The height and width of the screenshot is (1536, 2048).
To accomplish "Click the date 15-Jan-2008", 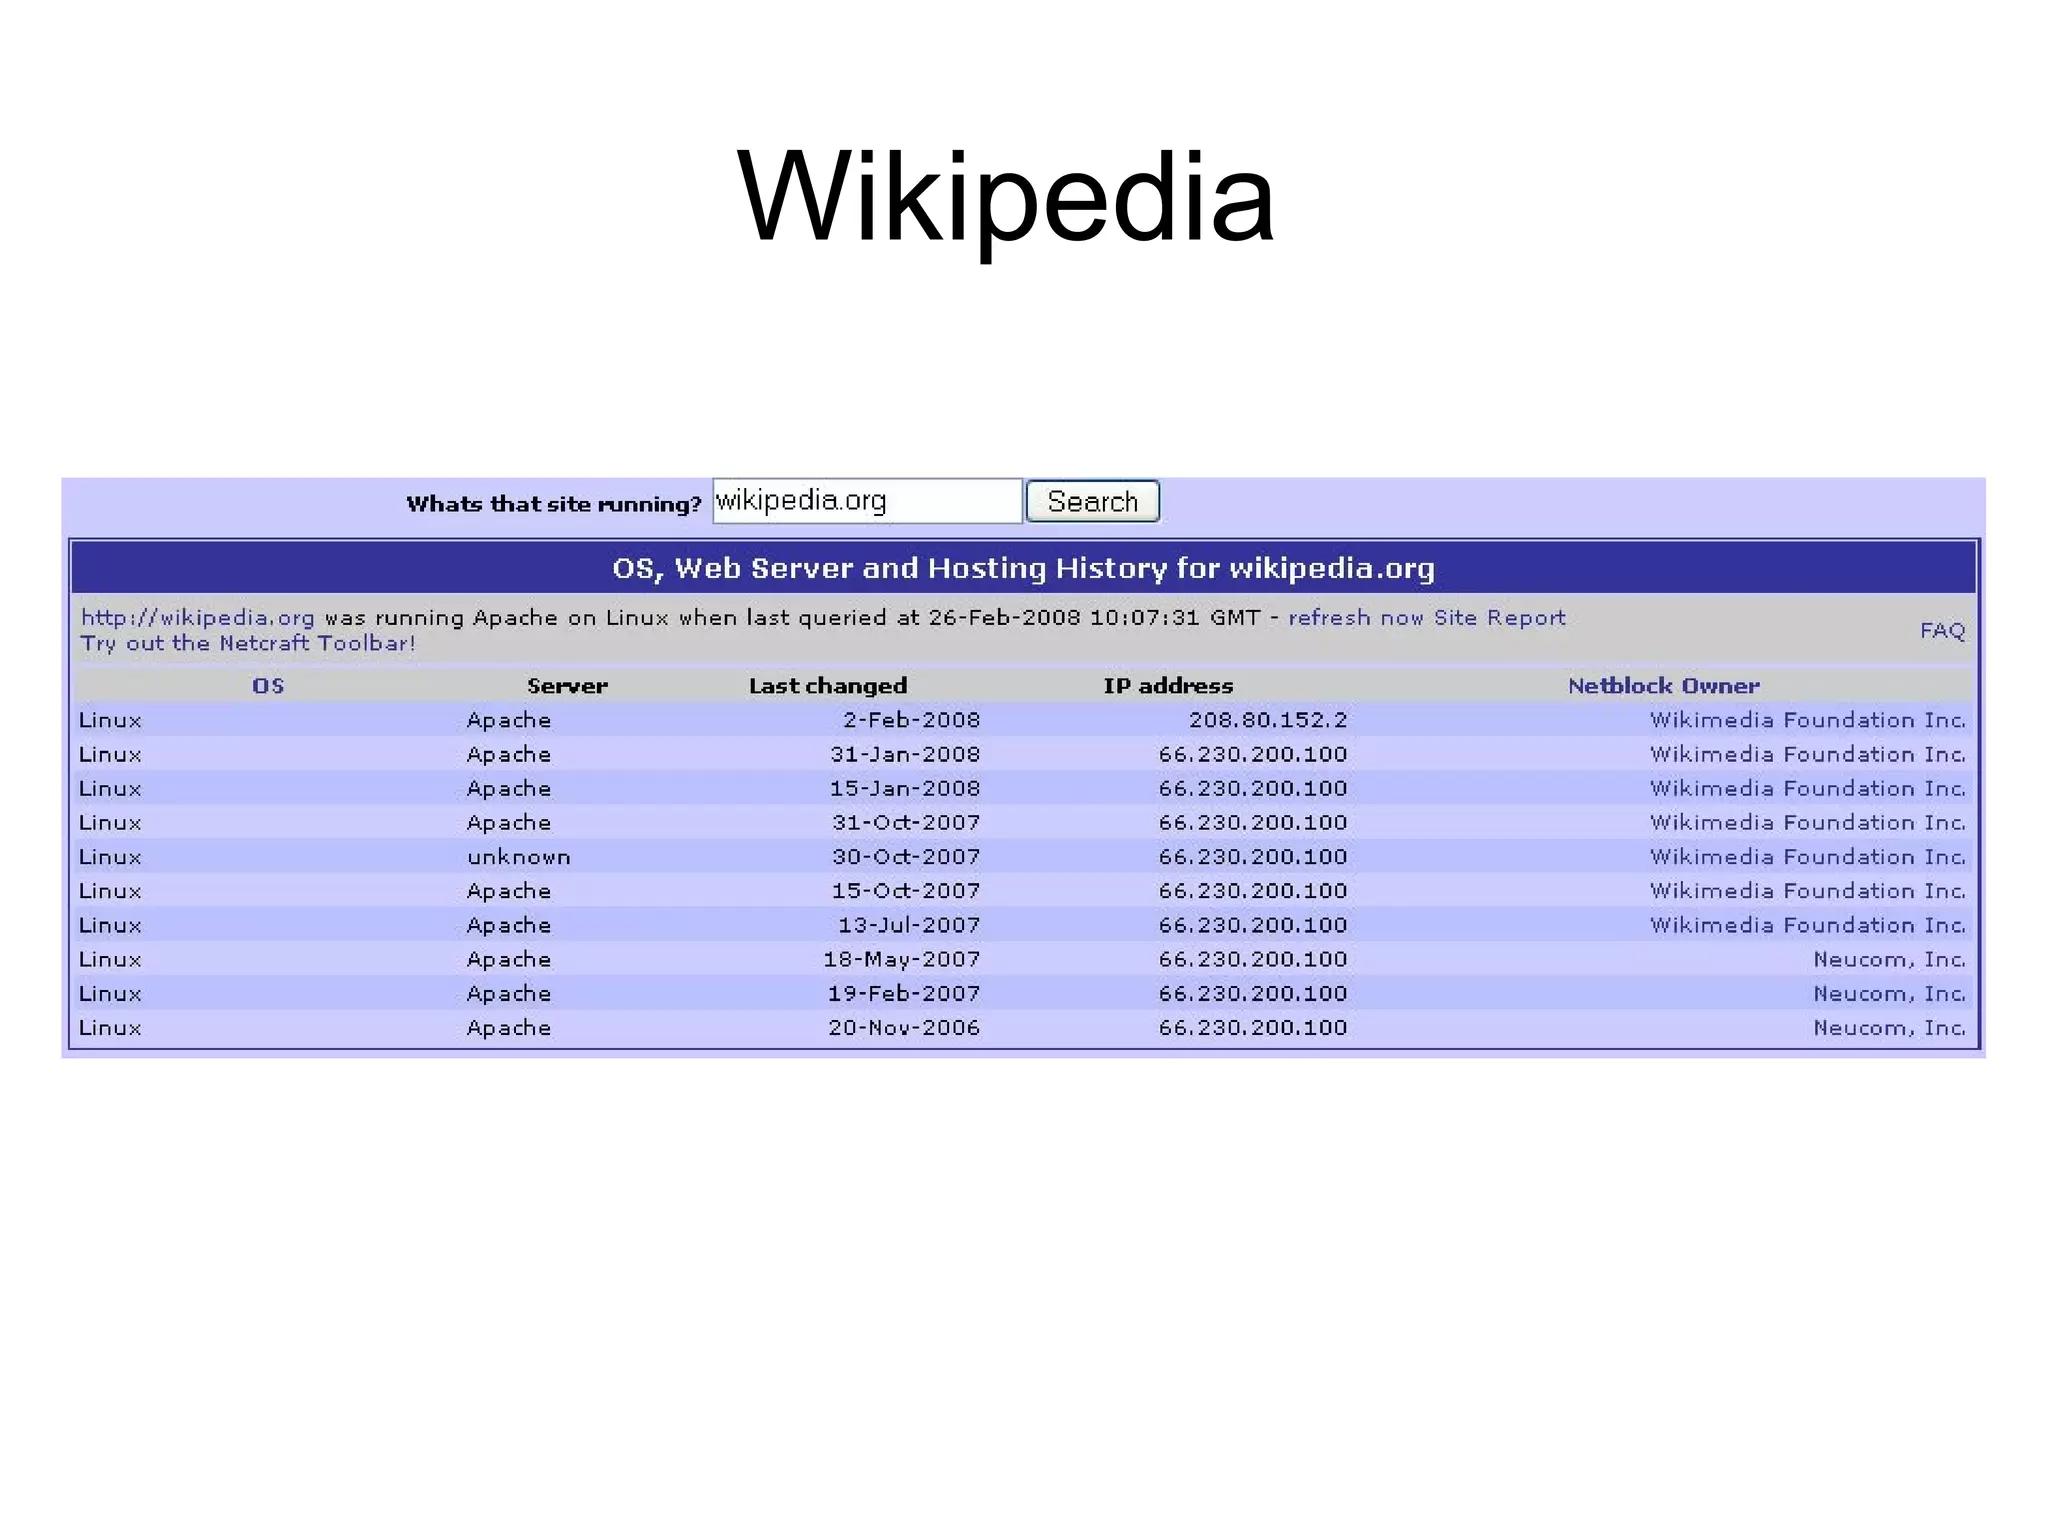I will 905,788.
